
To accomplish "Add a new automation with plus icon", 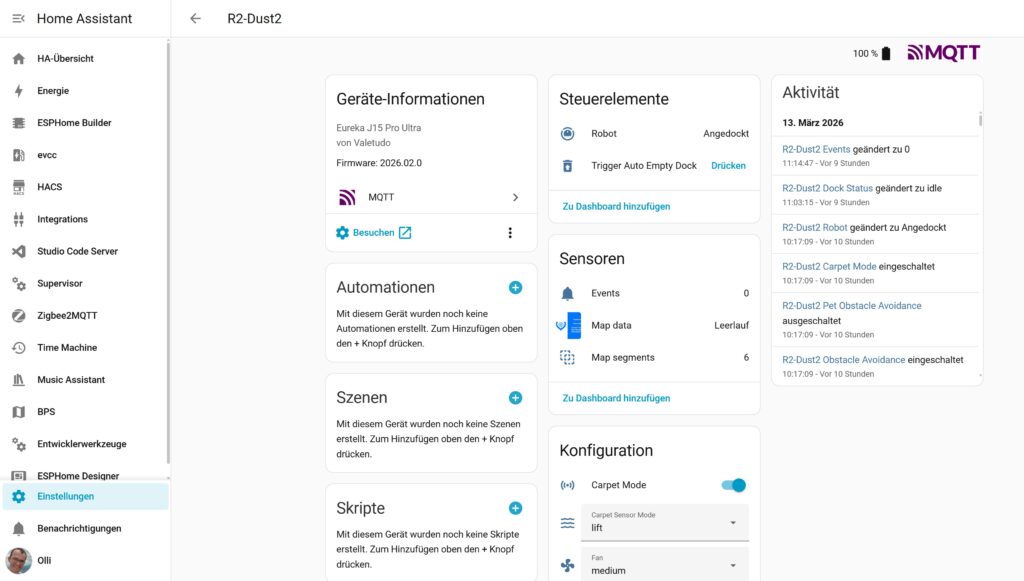I will point(515,287).
